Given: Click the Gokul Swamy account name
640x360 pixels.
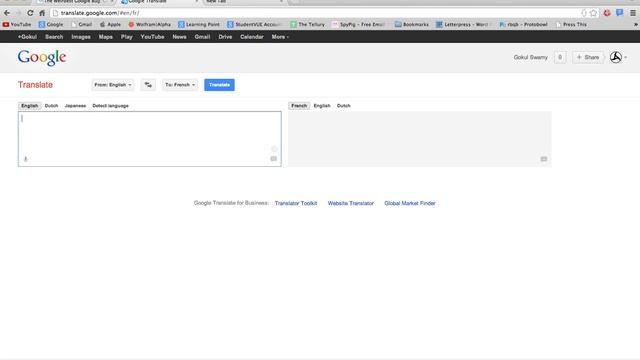Looking at the screenshot, I should coord(531,58).
